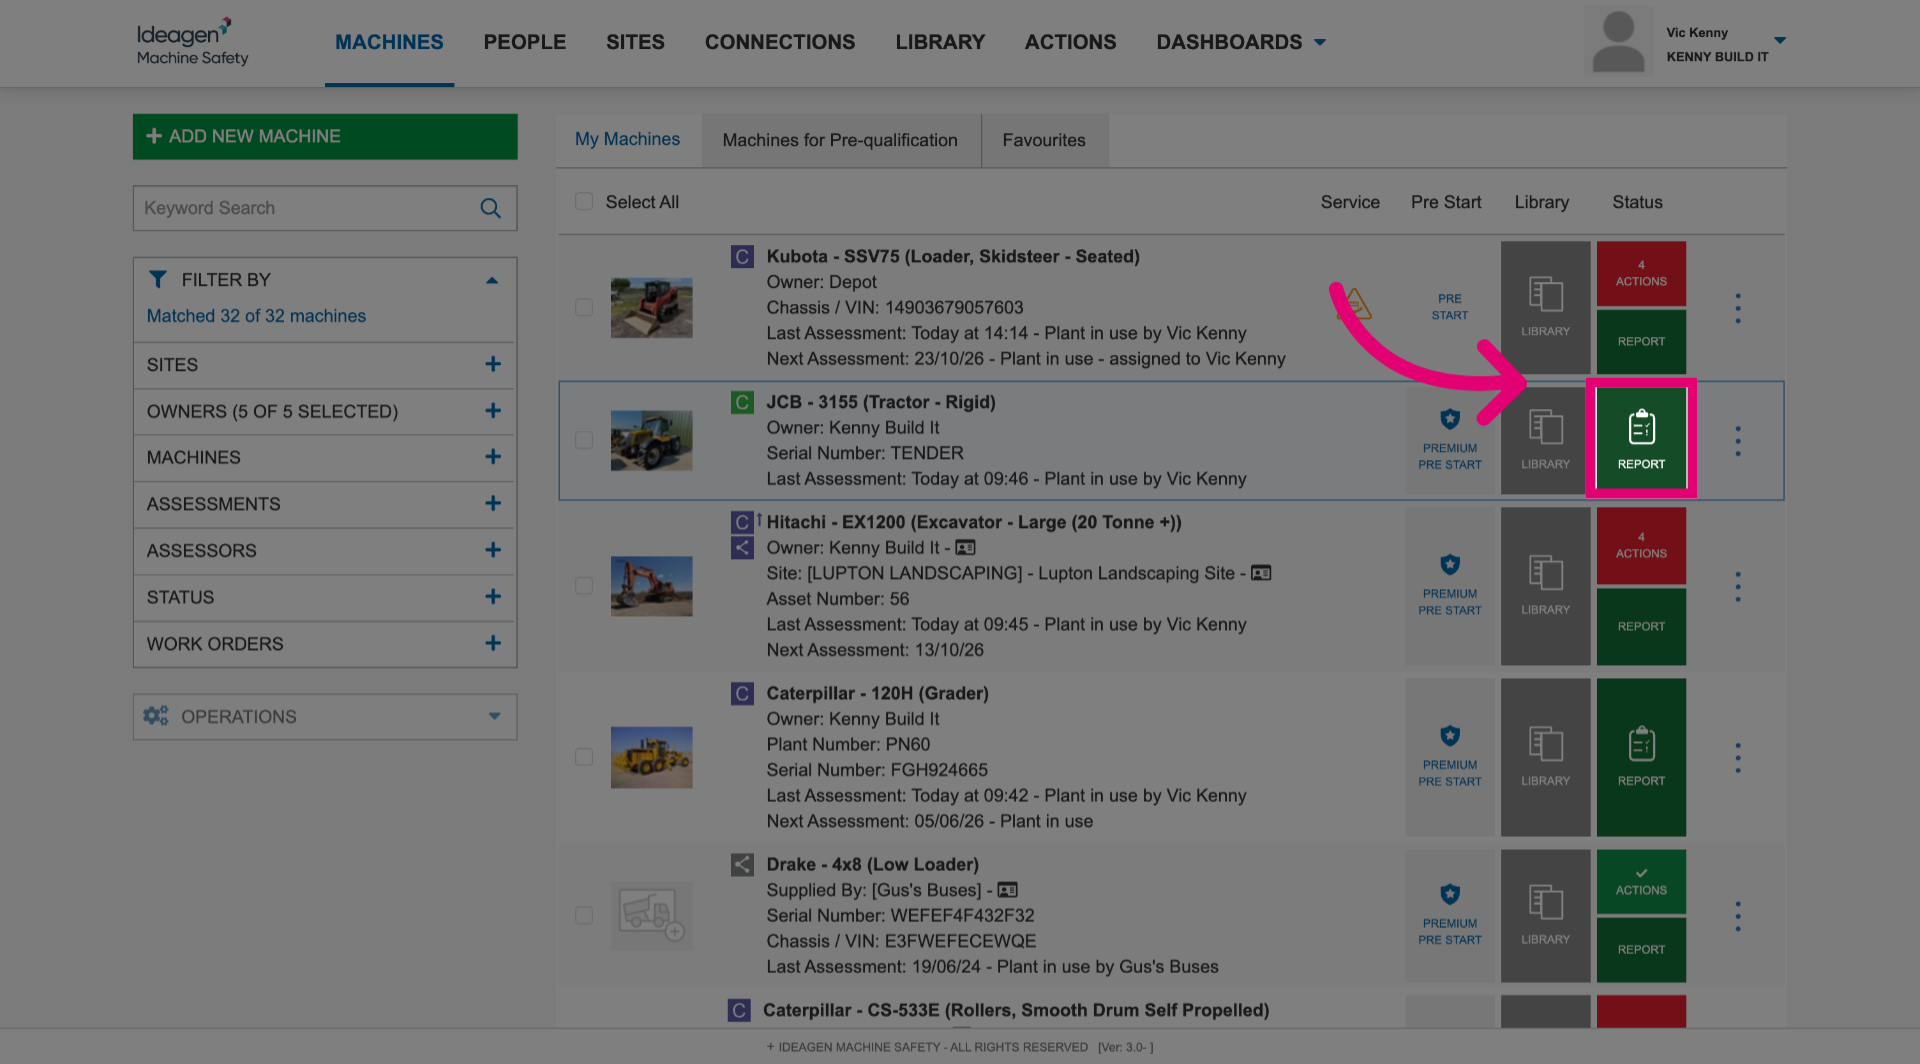This screenshot has height=1064, width=1920.
Task: View 4 Actions for Kubota SSV75
Action: [x=1641, y=274]
